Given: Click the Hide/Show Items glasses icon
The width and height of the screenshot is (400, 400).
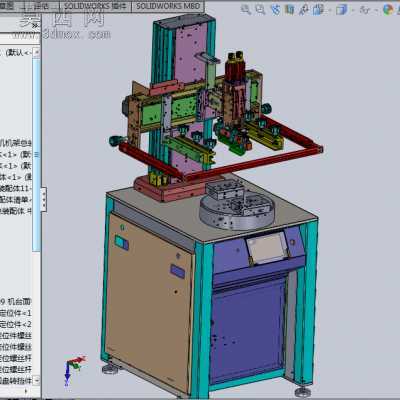Looking at the screenshot, I should click(x=365, y=10).
